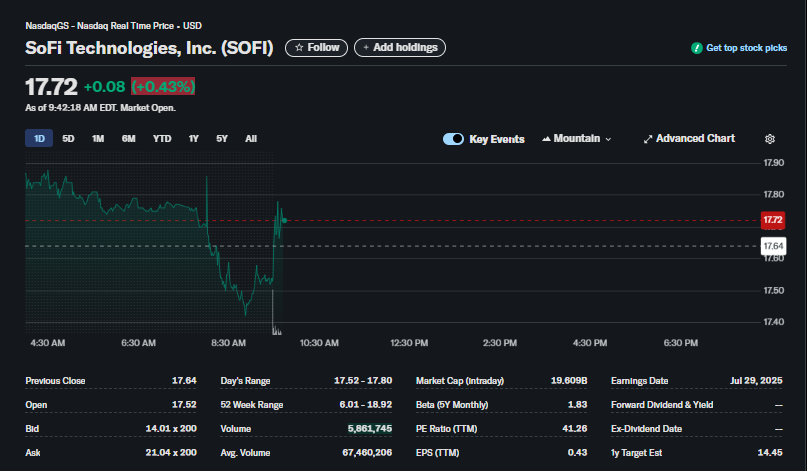Click the Forward Dividend & Yield label
Image resolution: width=807 pixels, height=471 pixels.
point(662,405)
